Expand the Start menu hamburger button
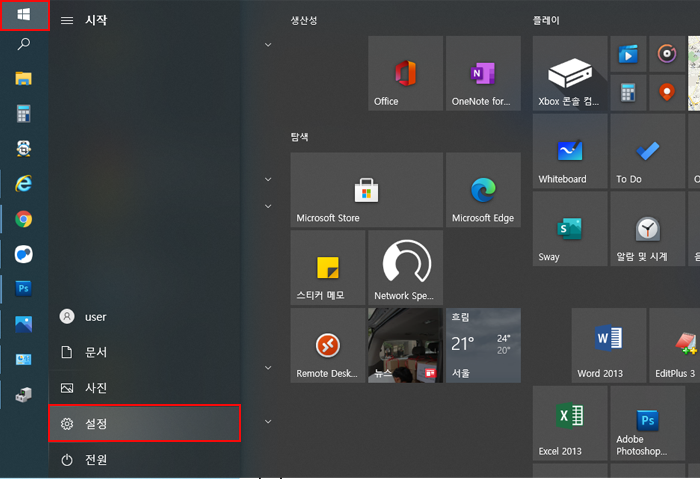The height and width of the screenshot is (479, 700). (67, 20)
